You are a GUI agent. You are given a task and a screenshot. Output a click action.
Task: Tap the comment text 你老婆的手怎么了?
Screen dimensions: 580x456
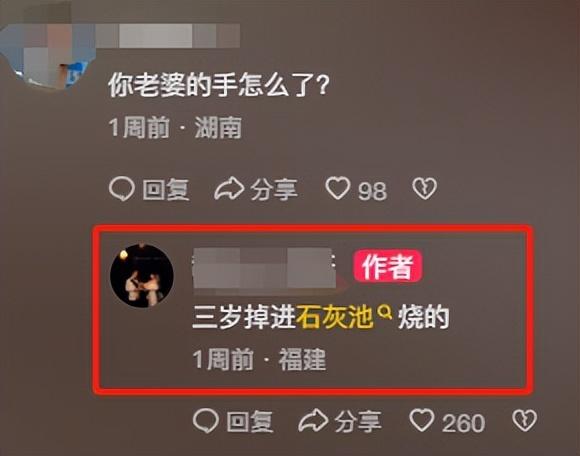click(x=219, y=85)
